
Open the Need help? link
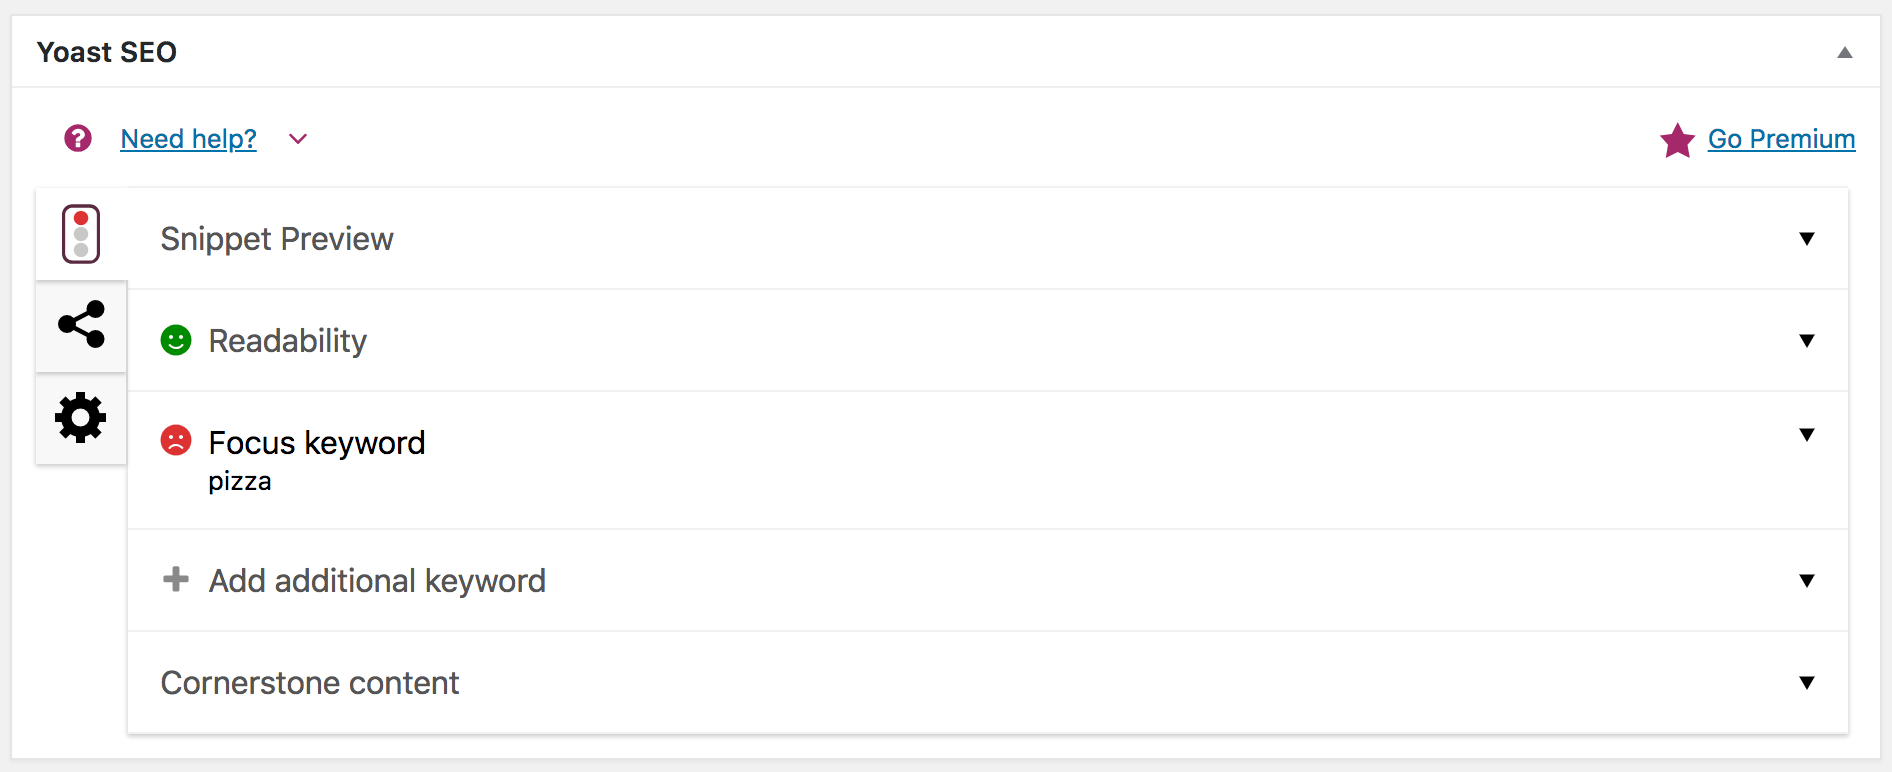189,139
